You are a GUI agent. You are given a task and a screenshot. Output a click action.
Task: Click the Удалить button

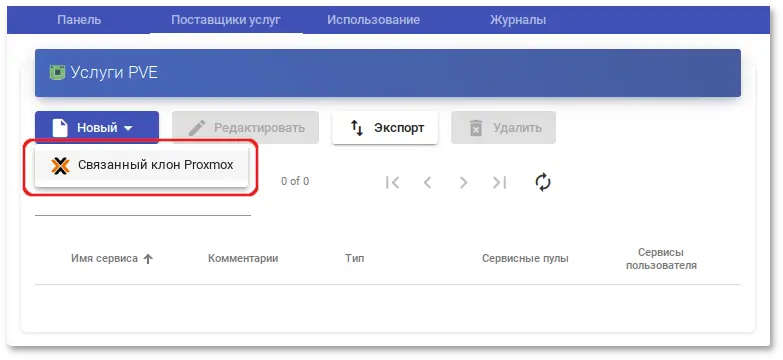click(x=503, y=128)
